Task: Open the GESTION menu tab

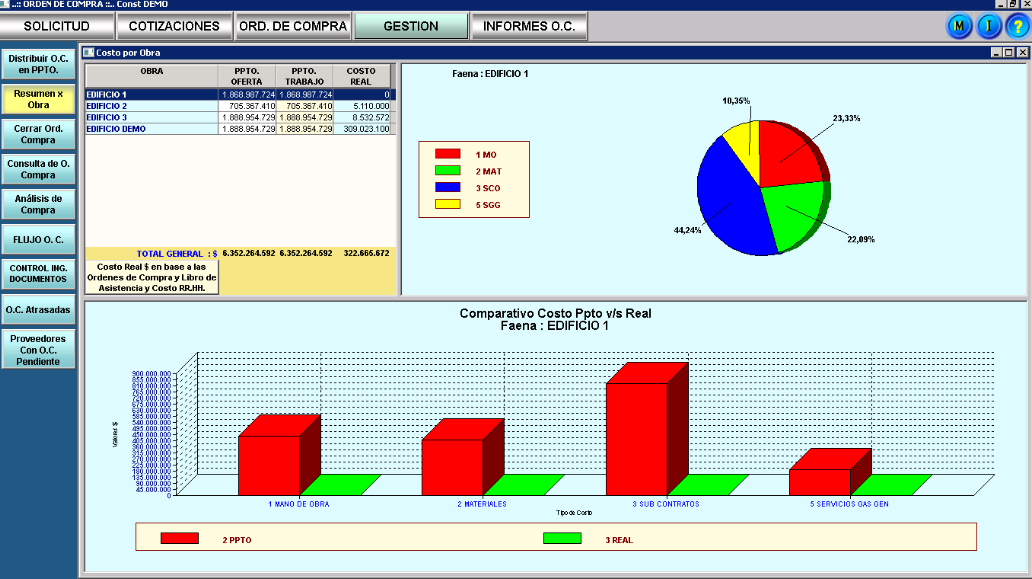Action: [411, 26]
